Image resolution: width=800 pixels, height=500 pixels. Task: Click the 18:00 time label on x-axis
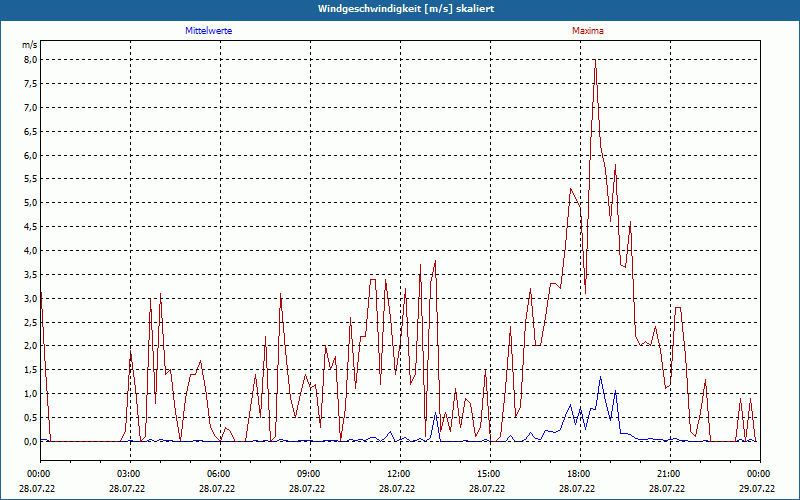tap(580, 474)
